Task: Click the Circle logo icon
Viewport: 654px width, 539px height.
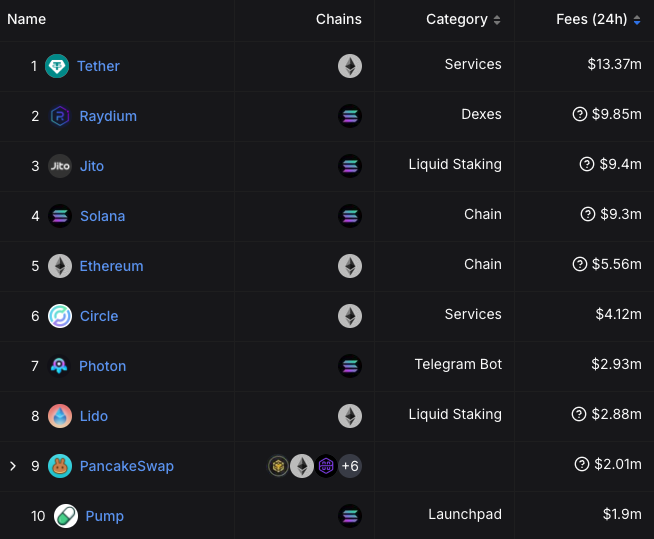Action: (60, 316)
